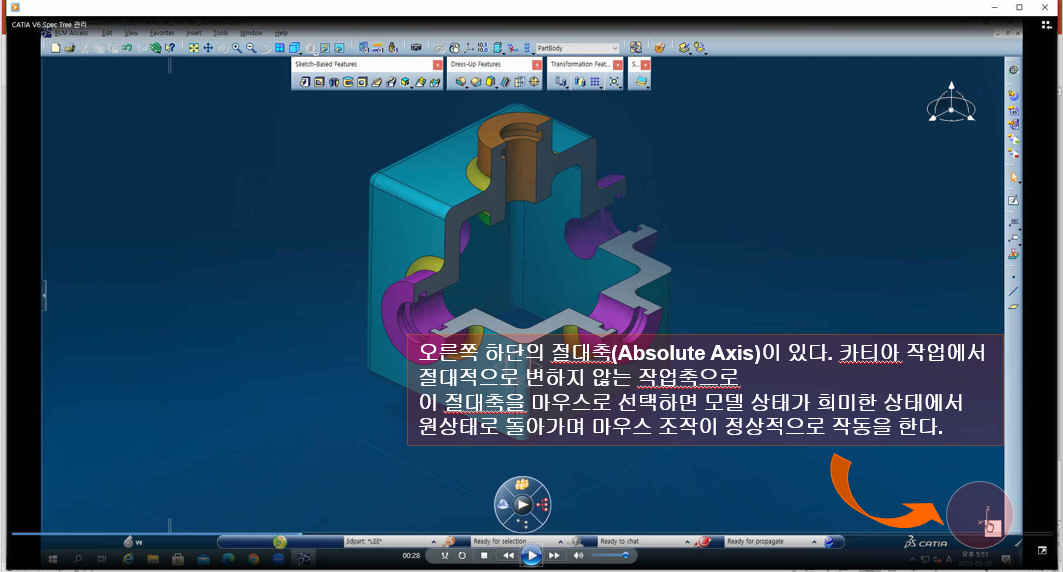Click the Rectangular Pattern grid icon
1063x572 pixels.
pos(594,82)
